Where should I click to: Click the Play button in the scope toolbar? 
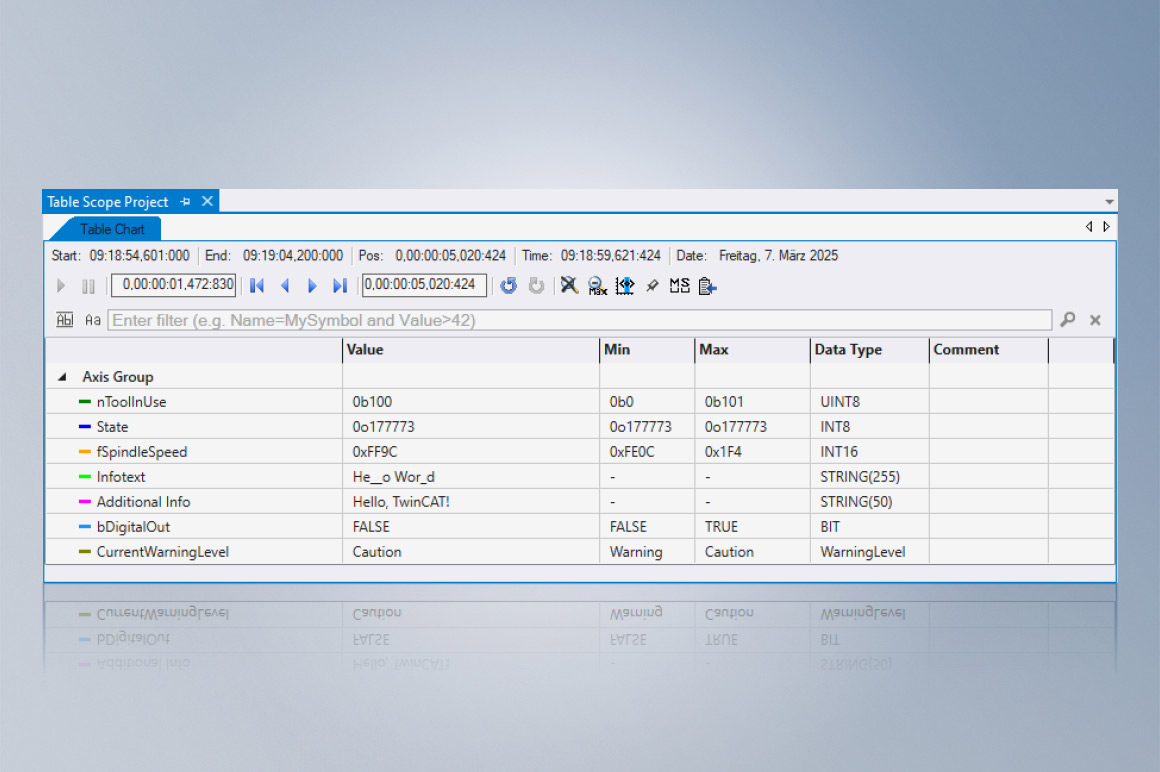[x=61, y=286]
